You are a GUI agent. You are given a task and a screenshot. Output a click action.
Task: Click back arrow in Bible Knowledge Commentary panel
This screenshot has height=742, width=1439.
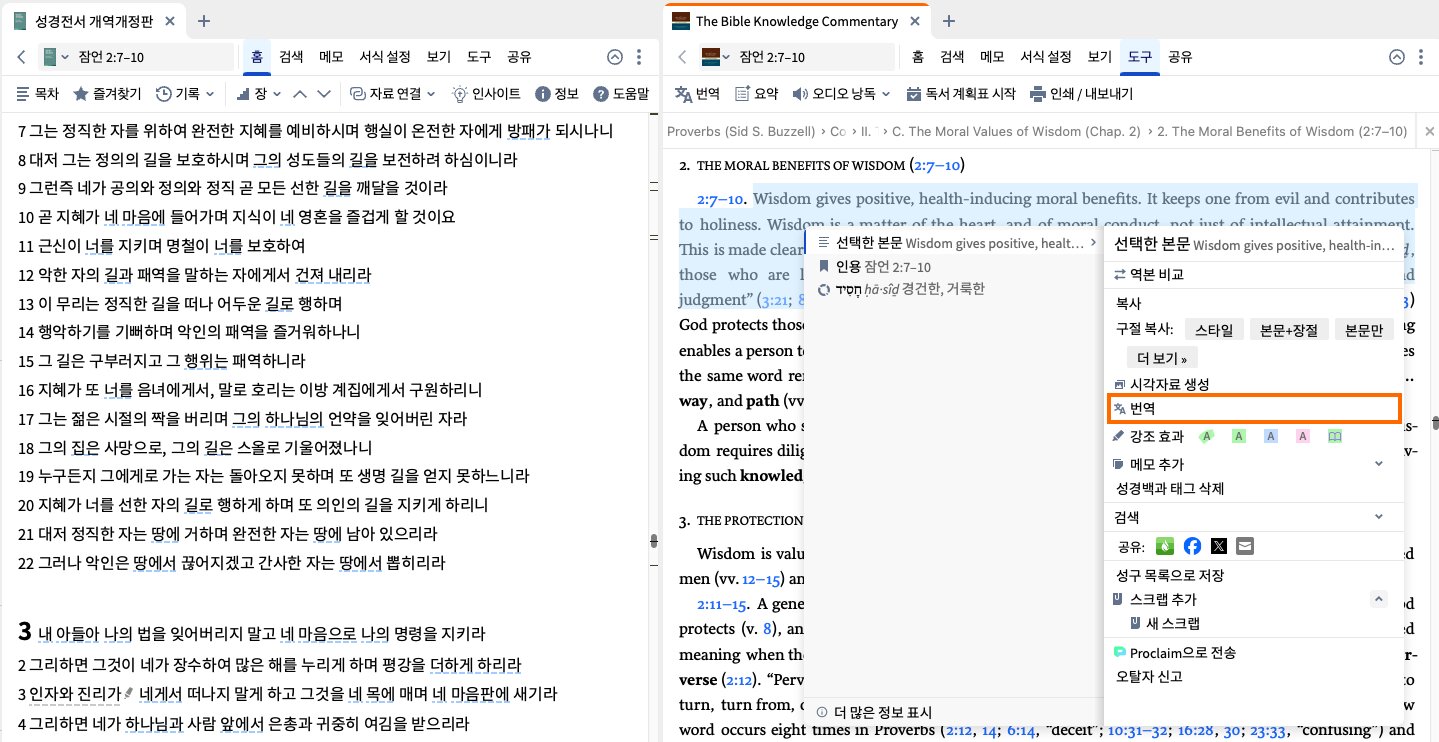click(681, 57)
